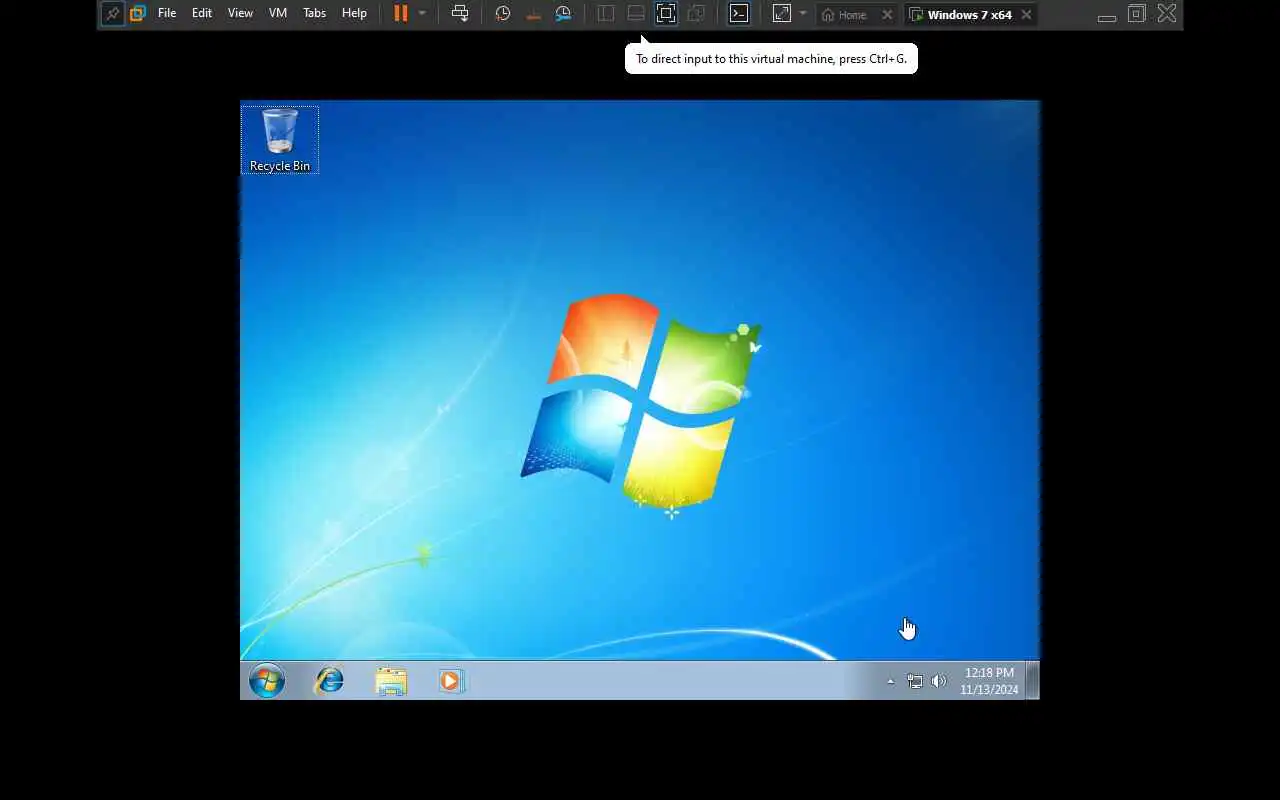Click the VMware Workstation logo icon
The height and width of the screenshot is (800, 1280).
click(138, 14)
